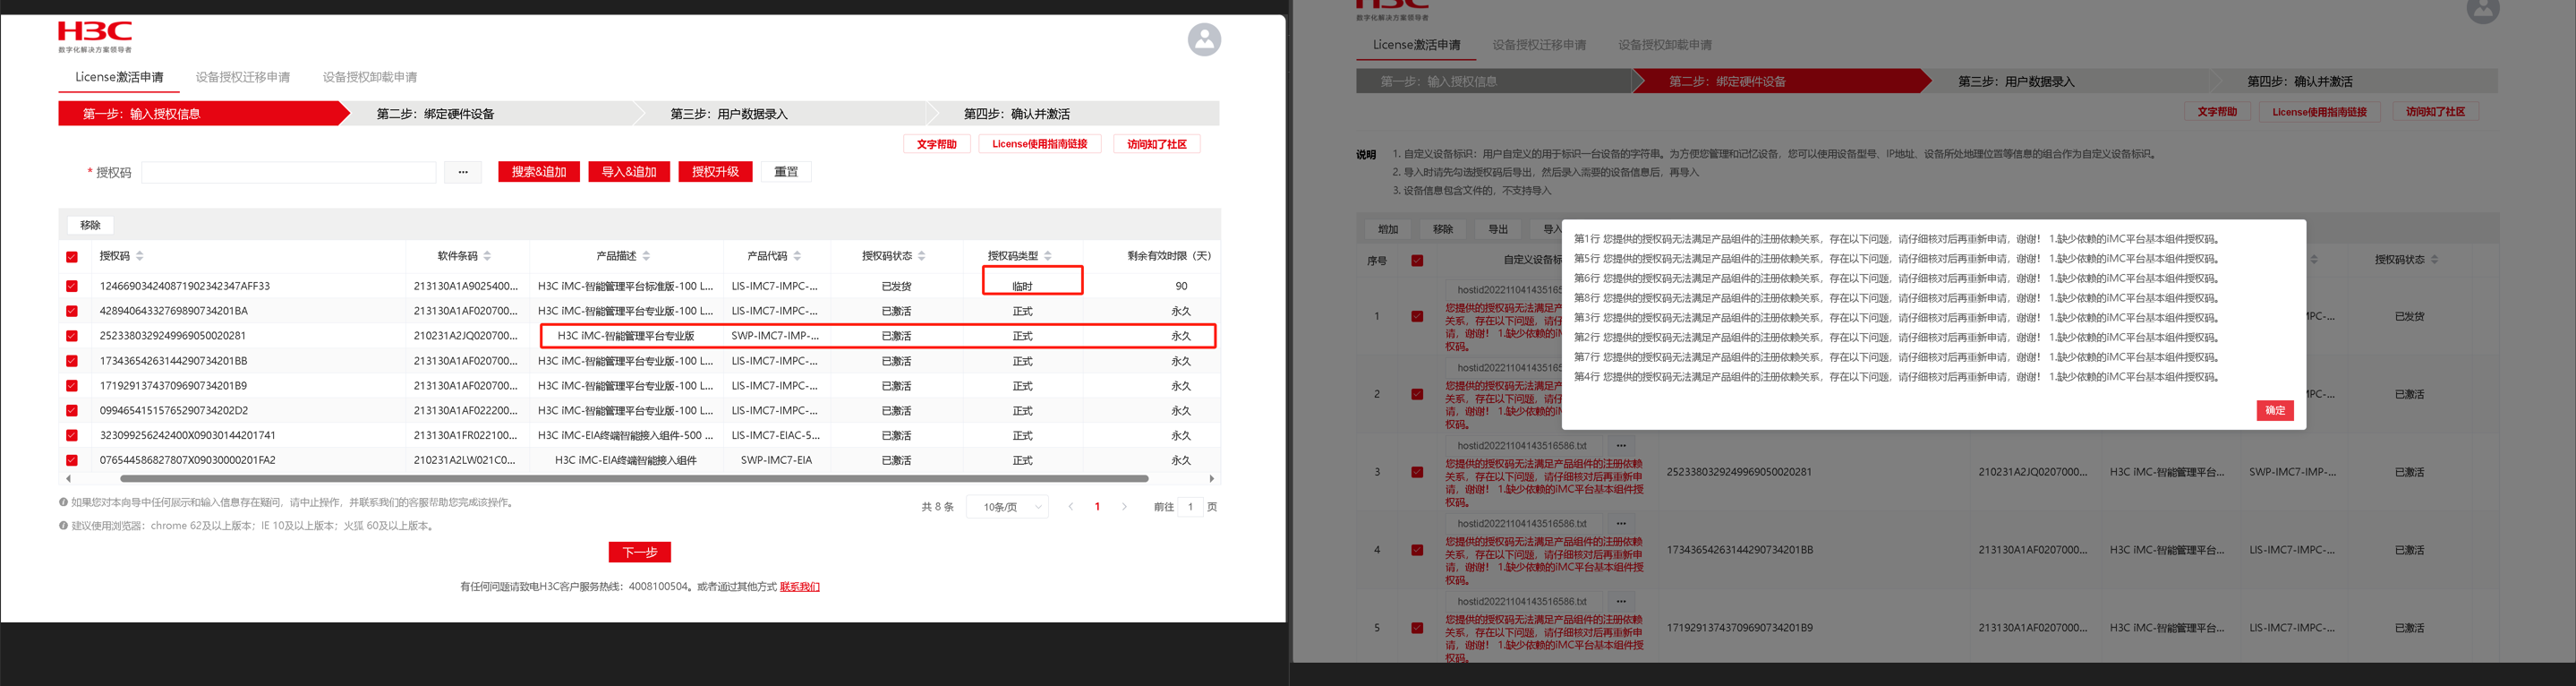The width and height of the screenshot is (2576, 686).
Task: Uncheck the row for license 1246690342408719023423​47AFF33
Action: coord(72,286)
